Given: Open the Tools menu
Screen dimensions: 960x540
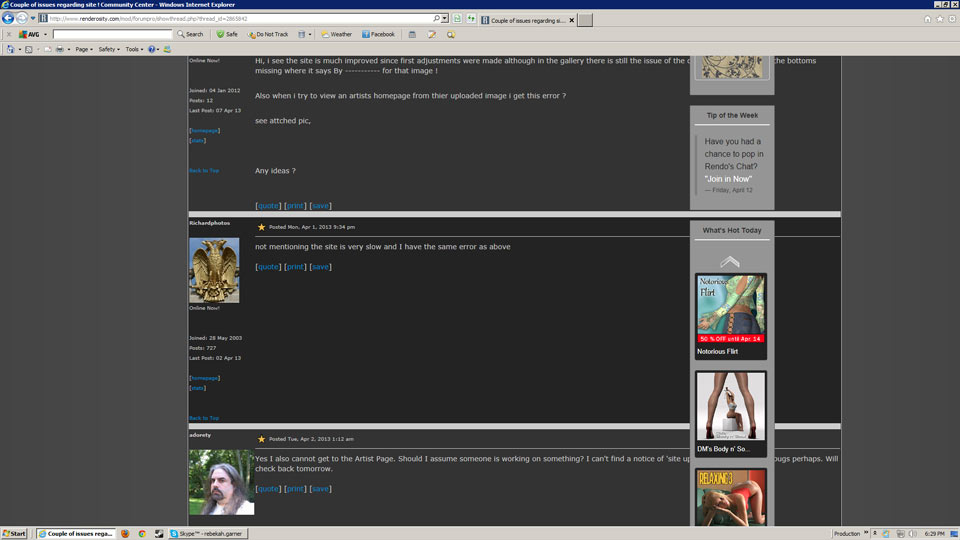Looking at the screenshot, I should [x=134, y=49].
